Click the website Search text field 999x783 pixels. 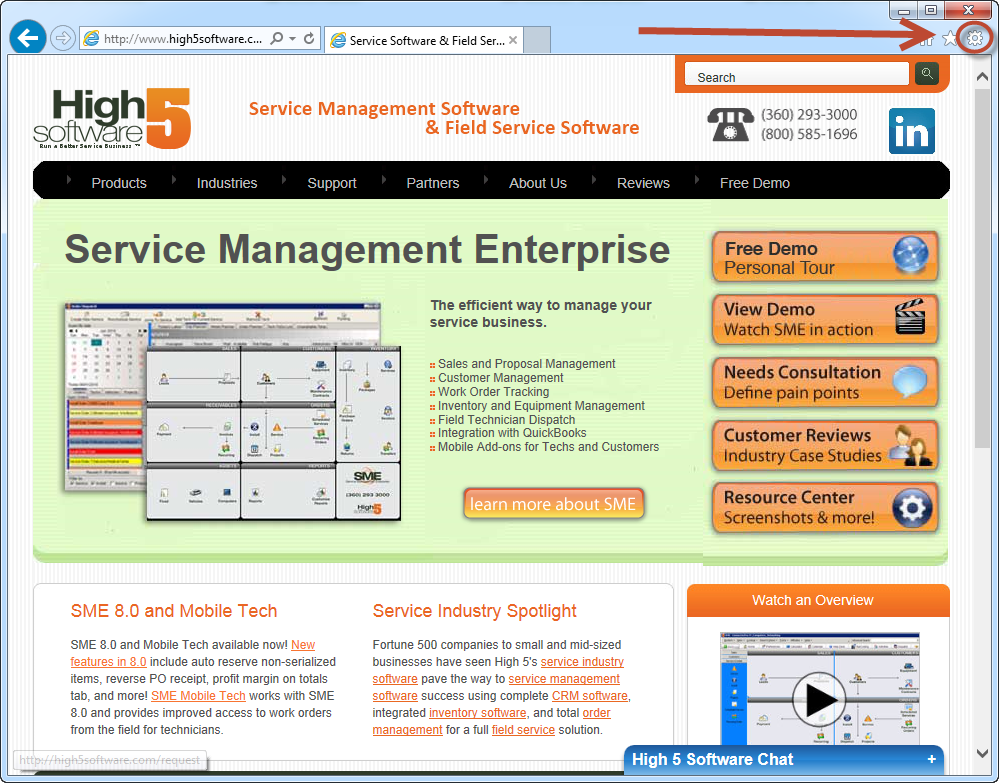(796, 75)
